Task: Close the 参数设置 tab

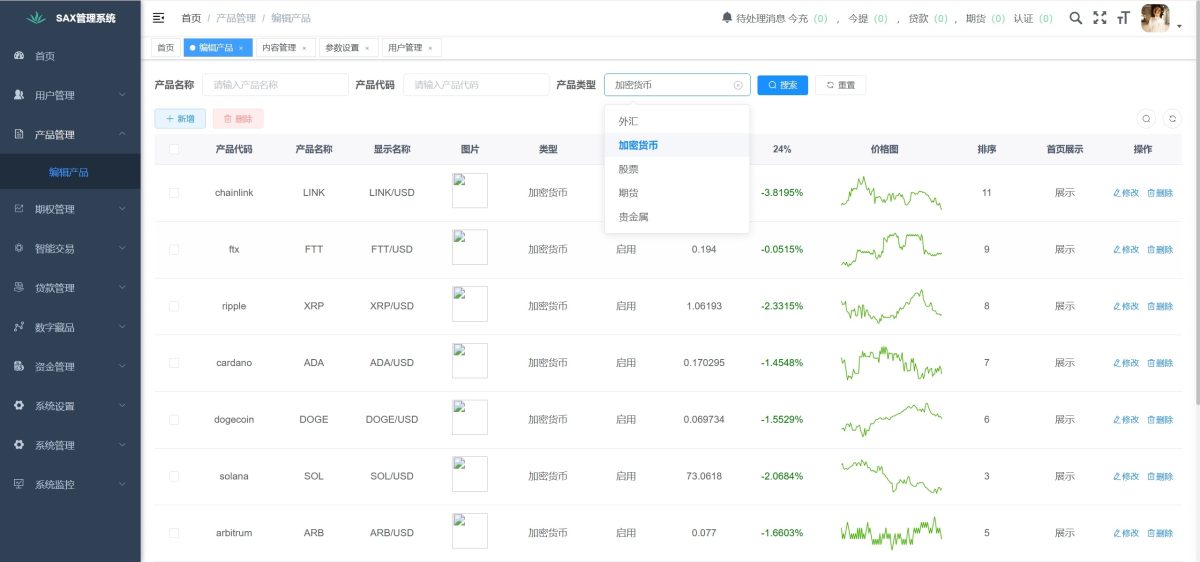Action: click(367, 48)
